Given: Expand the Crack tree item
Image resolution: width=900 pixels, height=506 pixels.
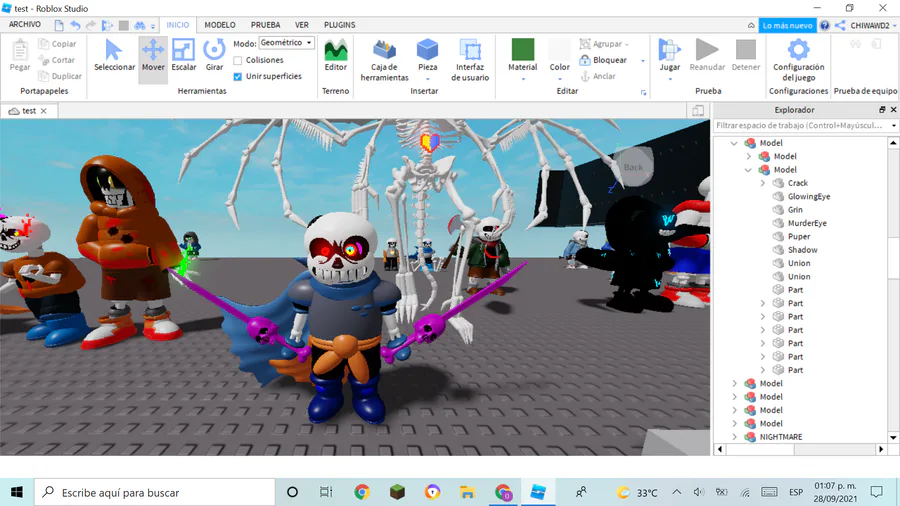Looking at the screenshot, I should (762, 183).
